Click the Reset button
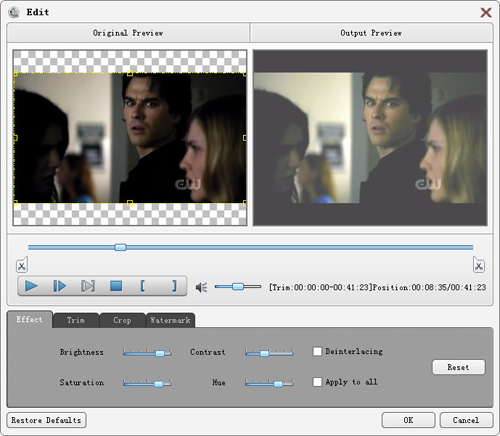Viewport: 500px width, 436px height. [458, 367]
